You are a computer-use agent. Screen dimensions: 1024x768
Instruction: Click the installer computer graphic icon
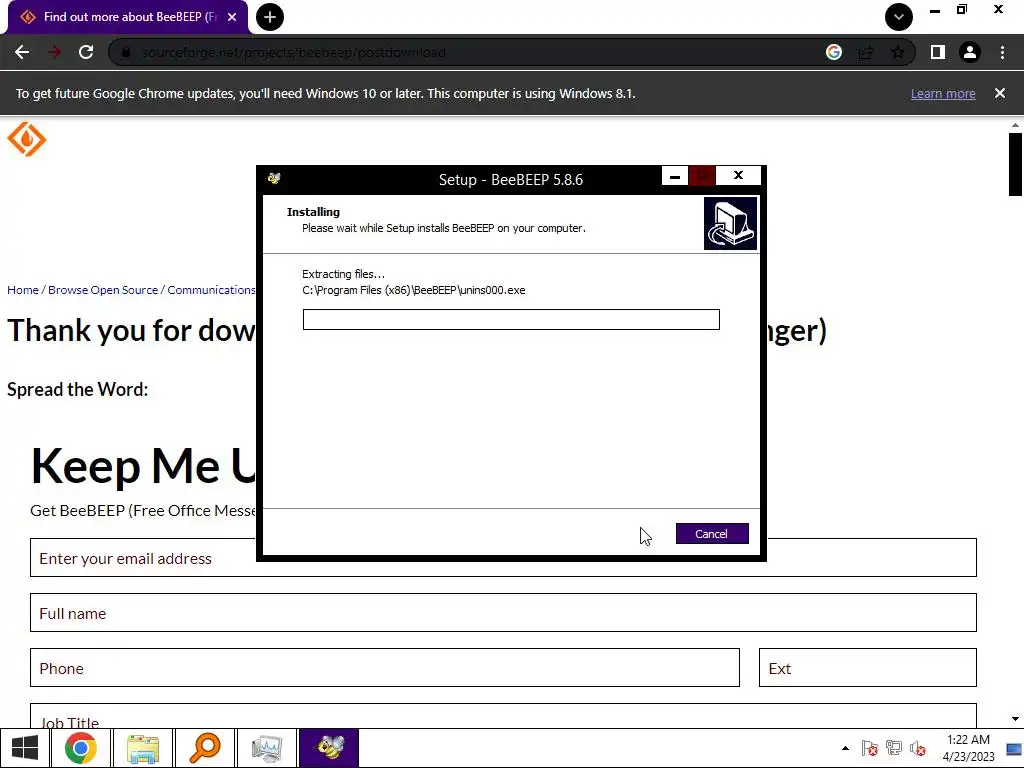coord(730,224)
